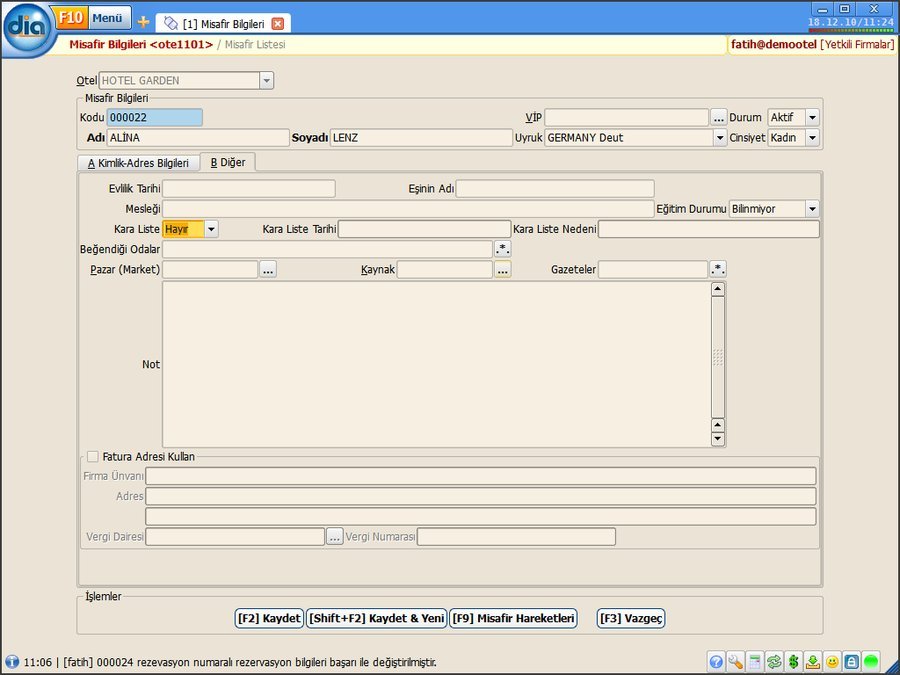Screen dimensions: 900x675
Task: Click the blue padlock lock icon
Action: coord(852,662)
